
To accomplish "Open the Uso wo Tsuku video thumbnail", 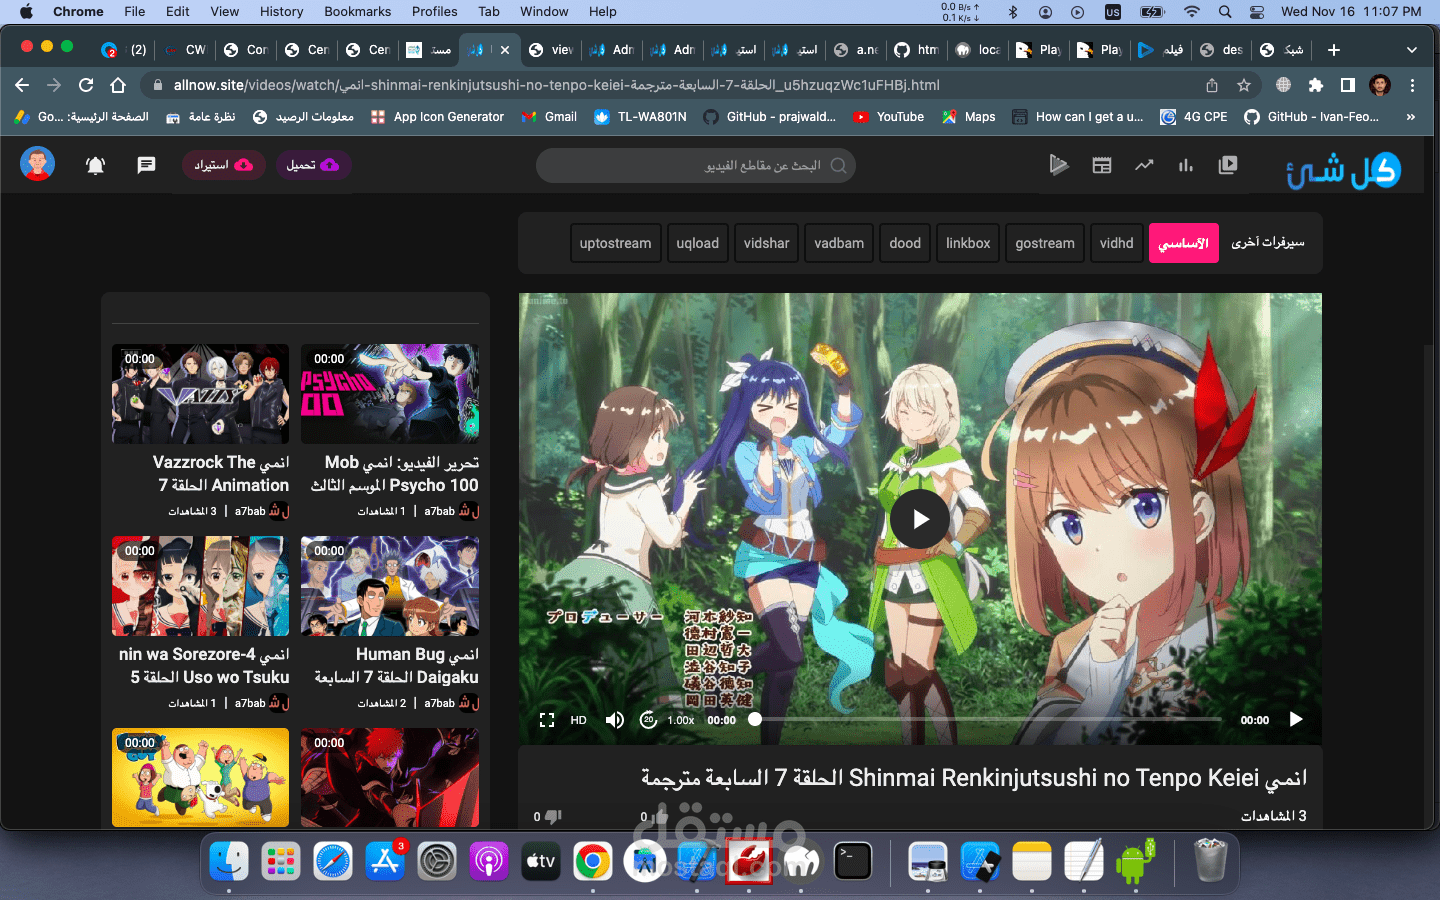I will coord(200,586).
